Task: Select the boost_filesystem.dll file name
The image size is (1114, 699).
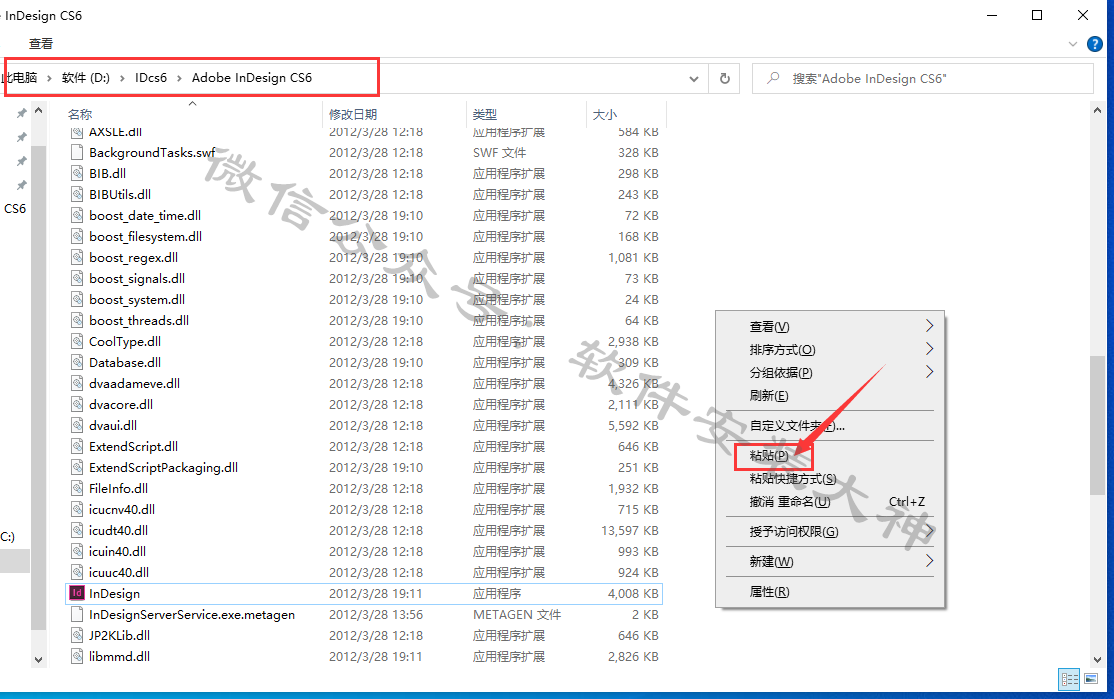Action: click(x=146, y=237)
